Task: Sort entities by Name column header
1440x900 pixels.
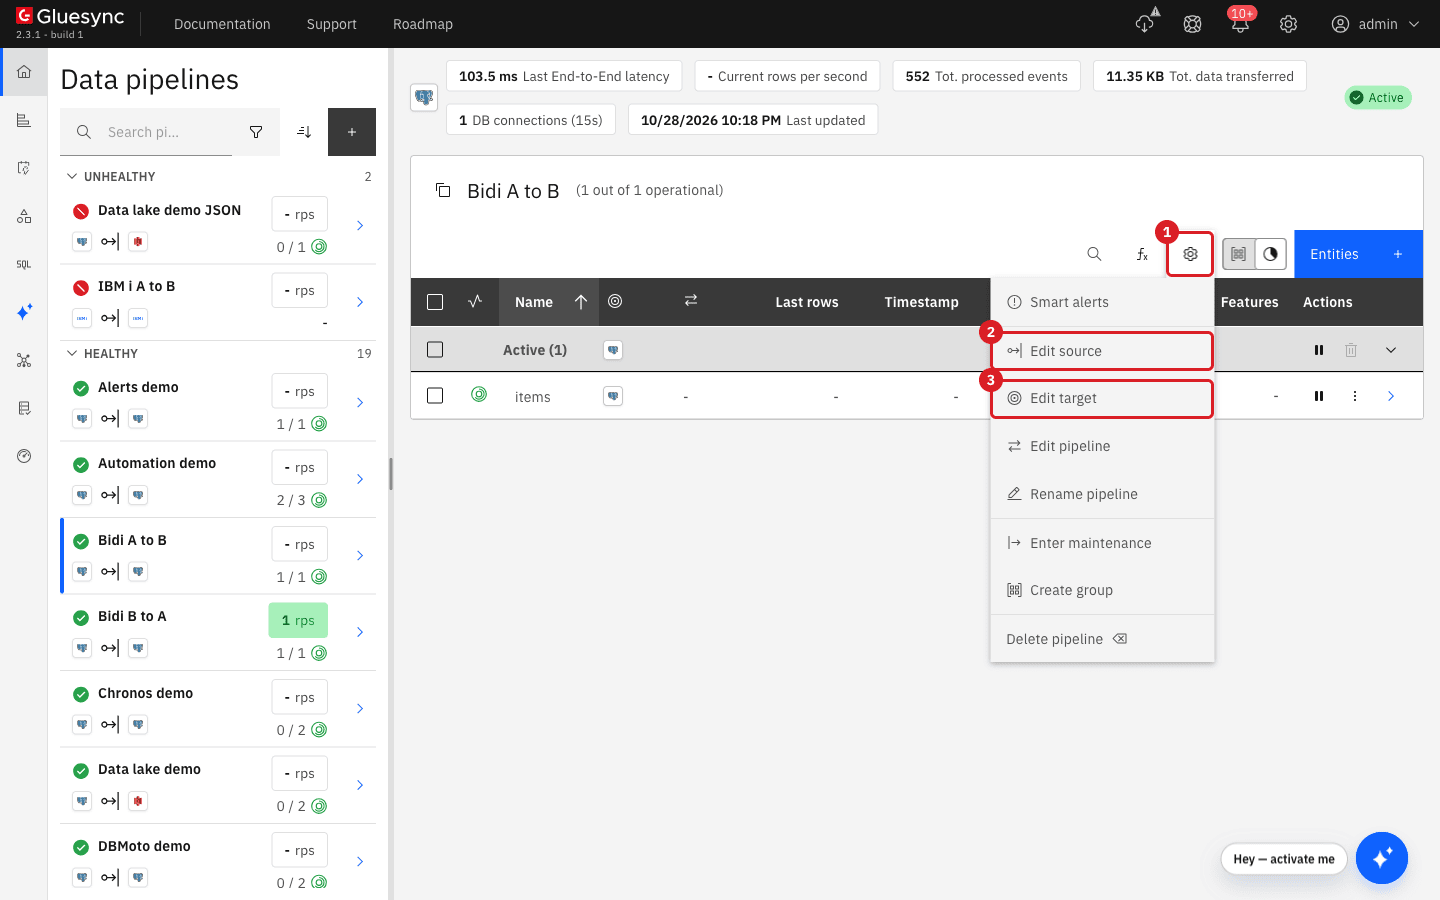Action: click(x=549, y=302)
